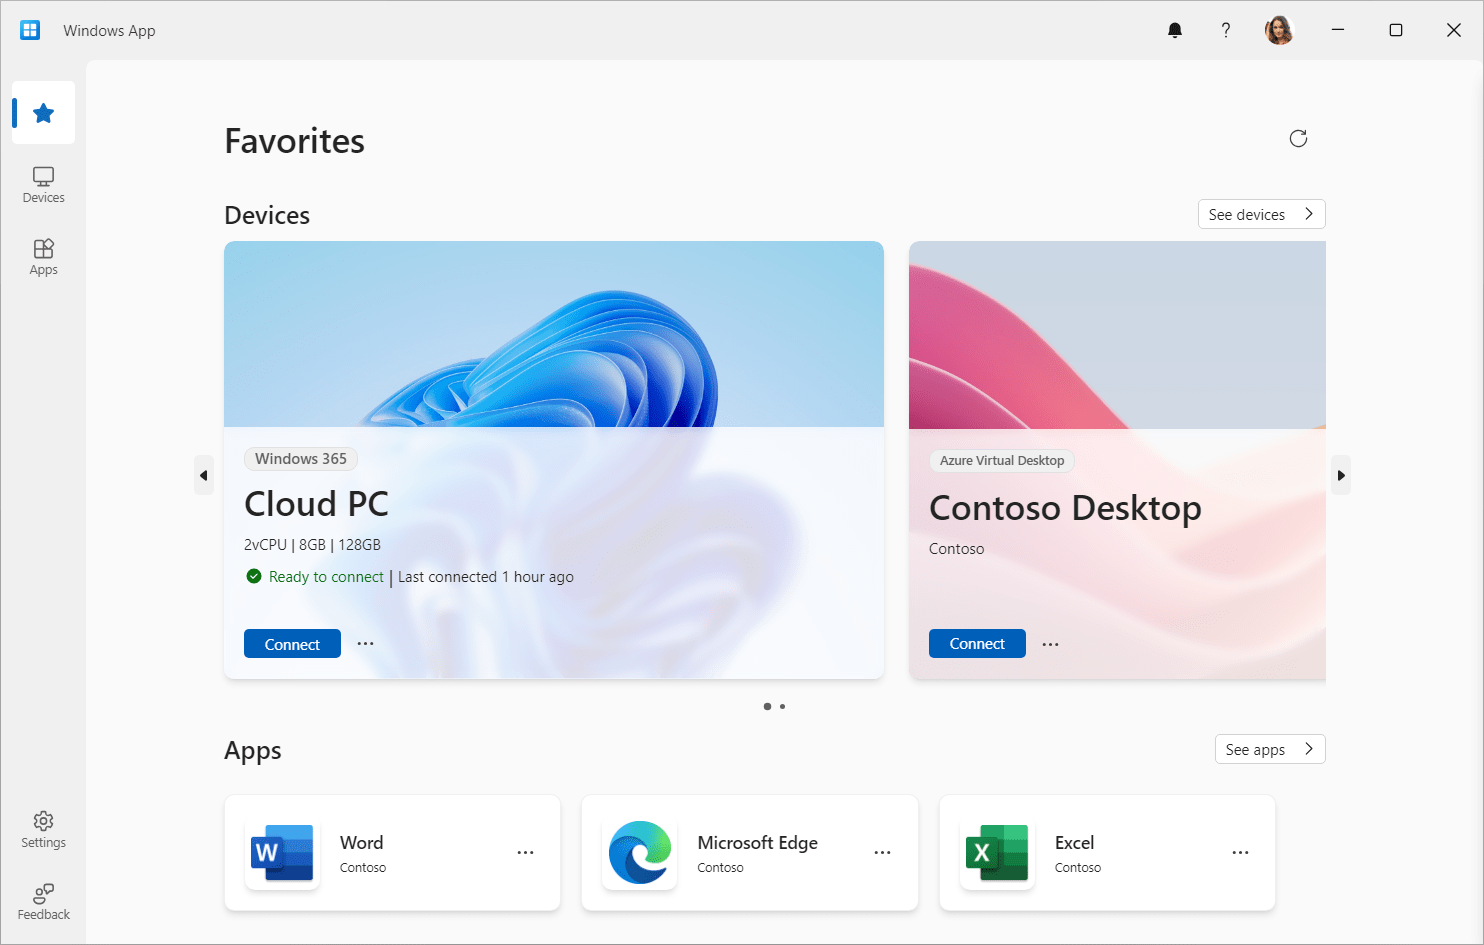Click the Windows App logo
1484x945 pixels.
pyautogui.click(x=30, y=30)
